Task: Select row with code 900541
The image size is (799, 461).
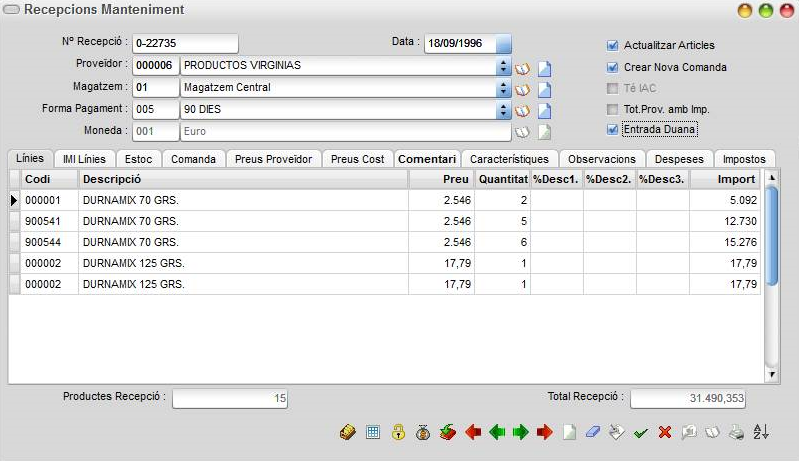Action: coord(385,221)
